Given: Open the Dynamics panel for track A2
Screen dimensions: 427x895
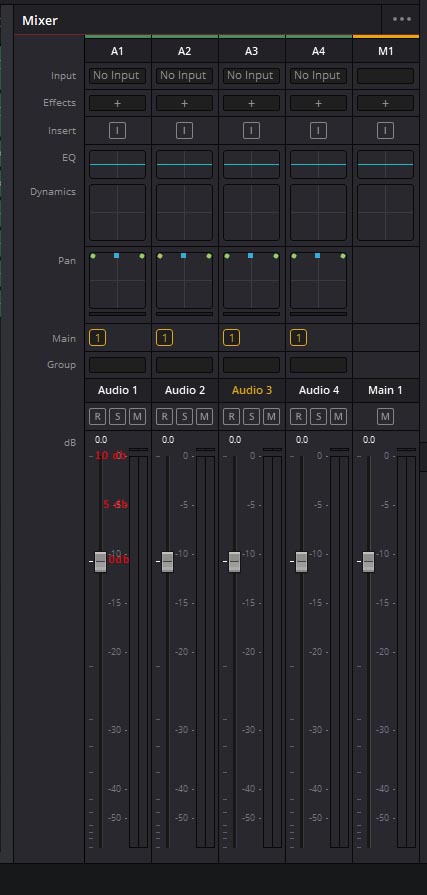Looking at the screenshot, I should pos(184,212).
